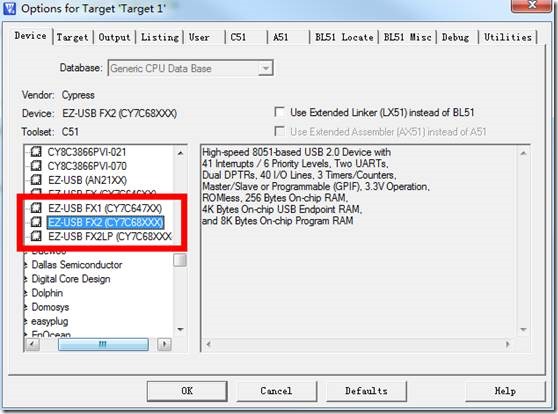Open the BL51 Locate tab
This screenshot has height=414, width=558.
click(x=344, y=37)
